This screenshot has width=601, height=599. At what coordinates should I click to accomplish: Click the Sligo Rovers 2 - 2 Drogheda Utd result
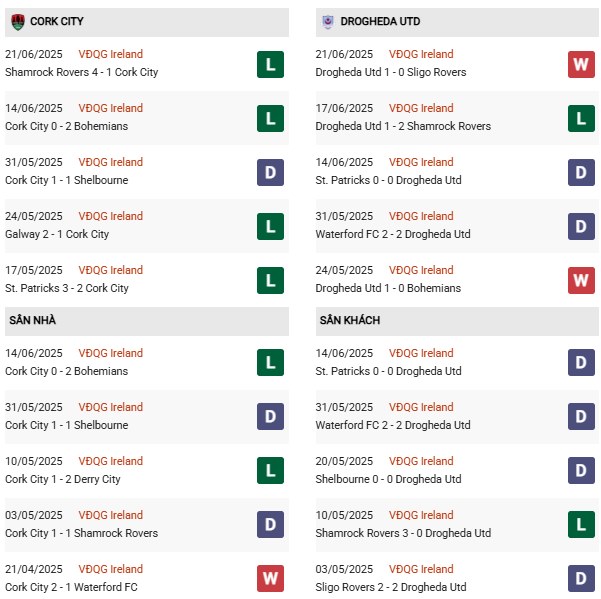point(391,587)
